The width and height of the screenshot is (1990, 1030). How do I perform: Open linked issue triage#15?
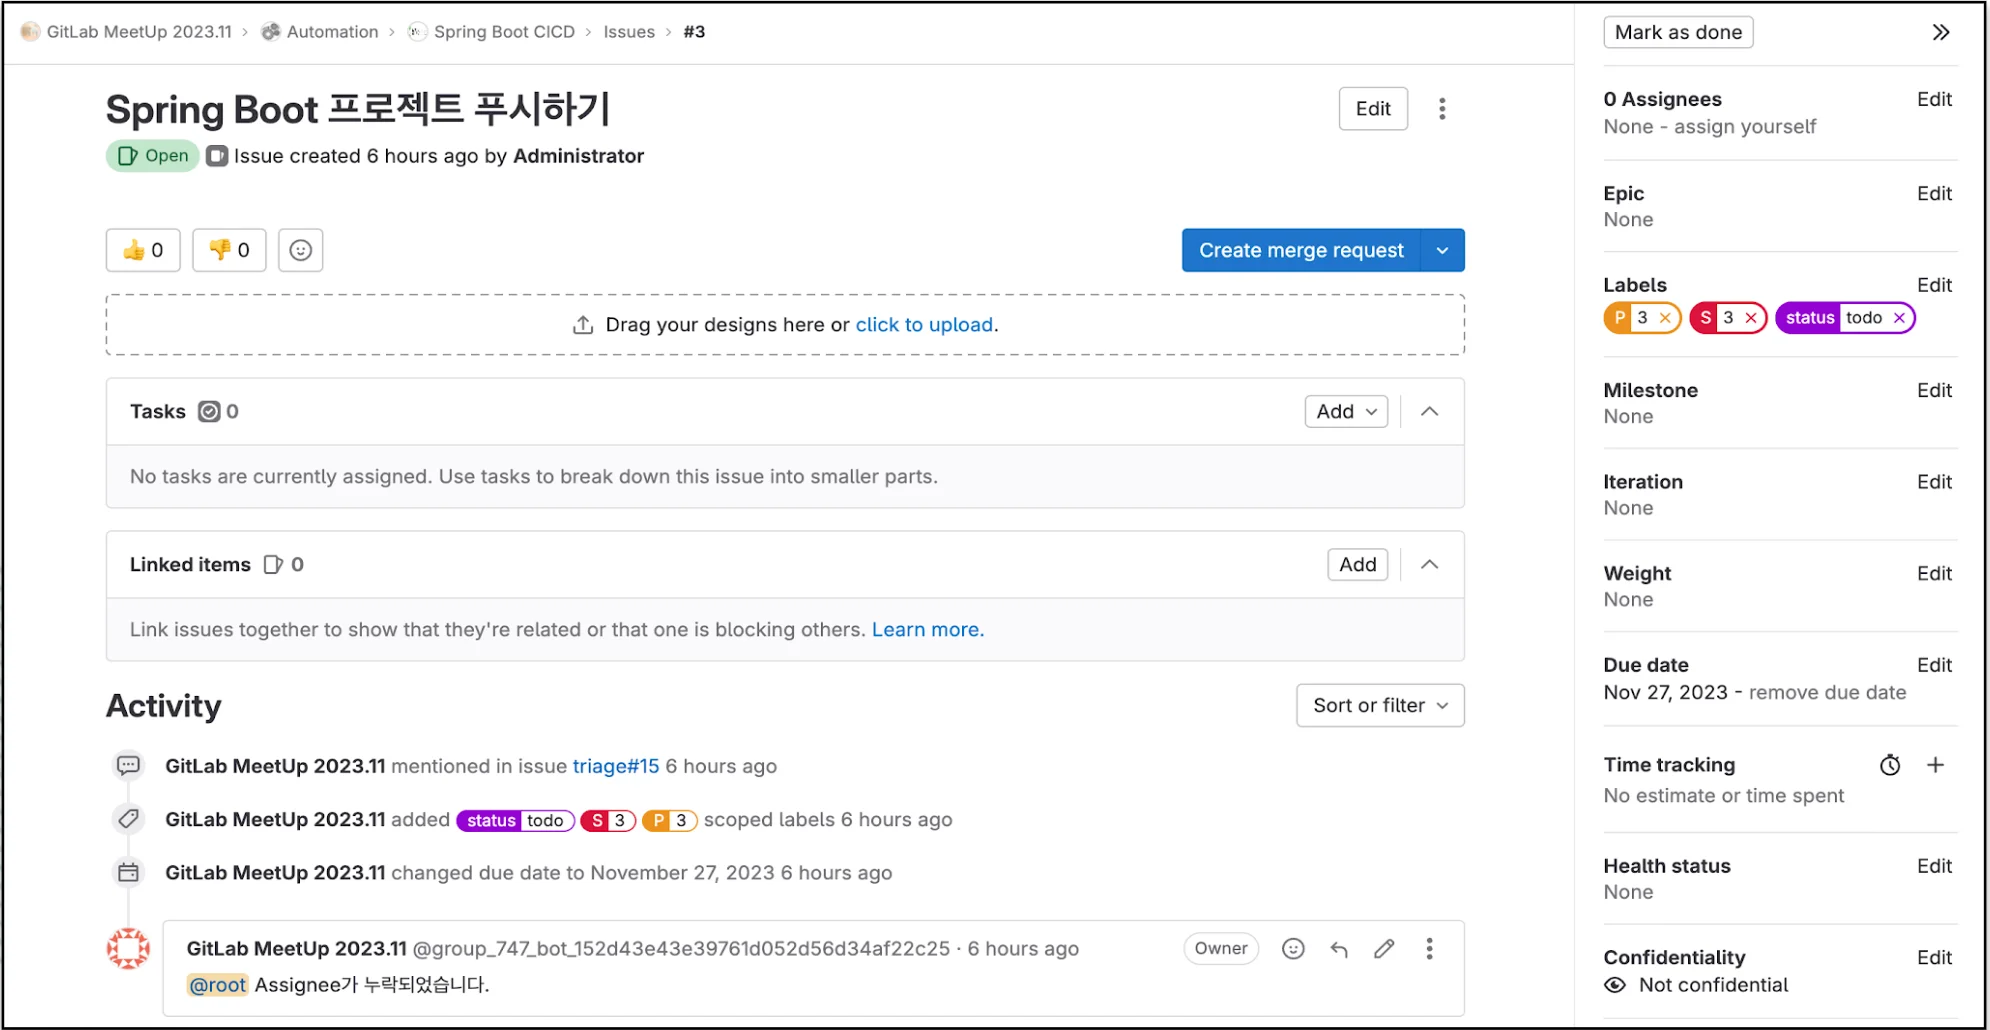614,766
